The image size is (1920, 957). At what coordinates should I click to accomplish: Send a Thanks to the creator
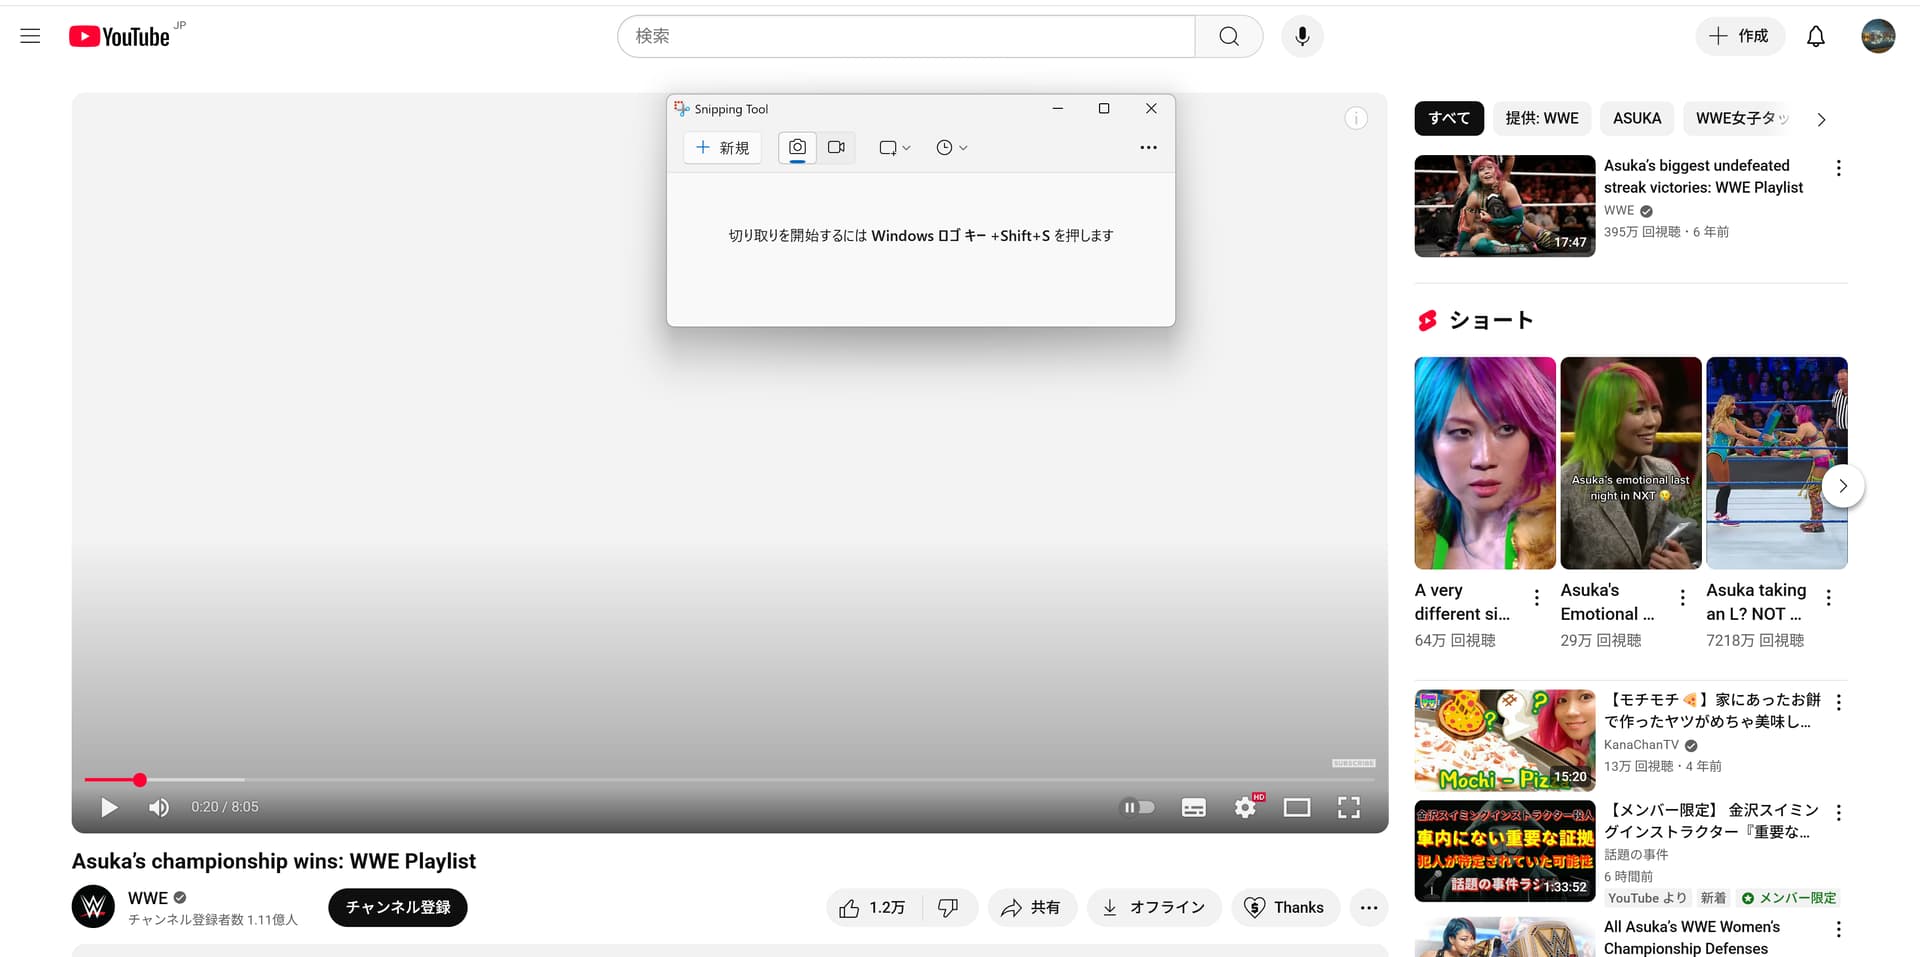1285,907
